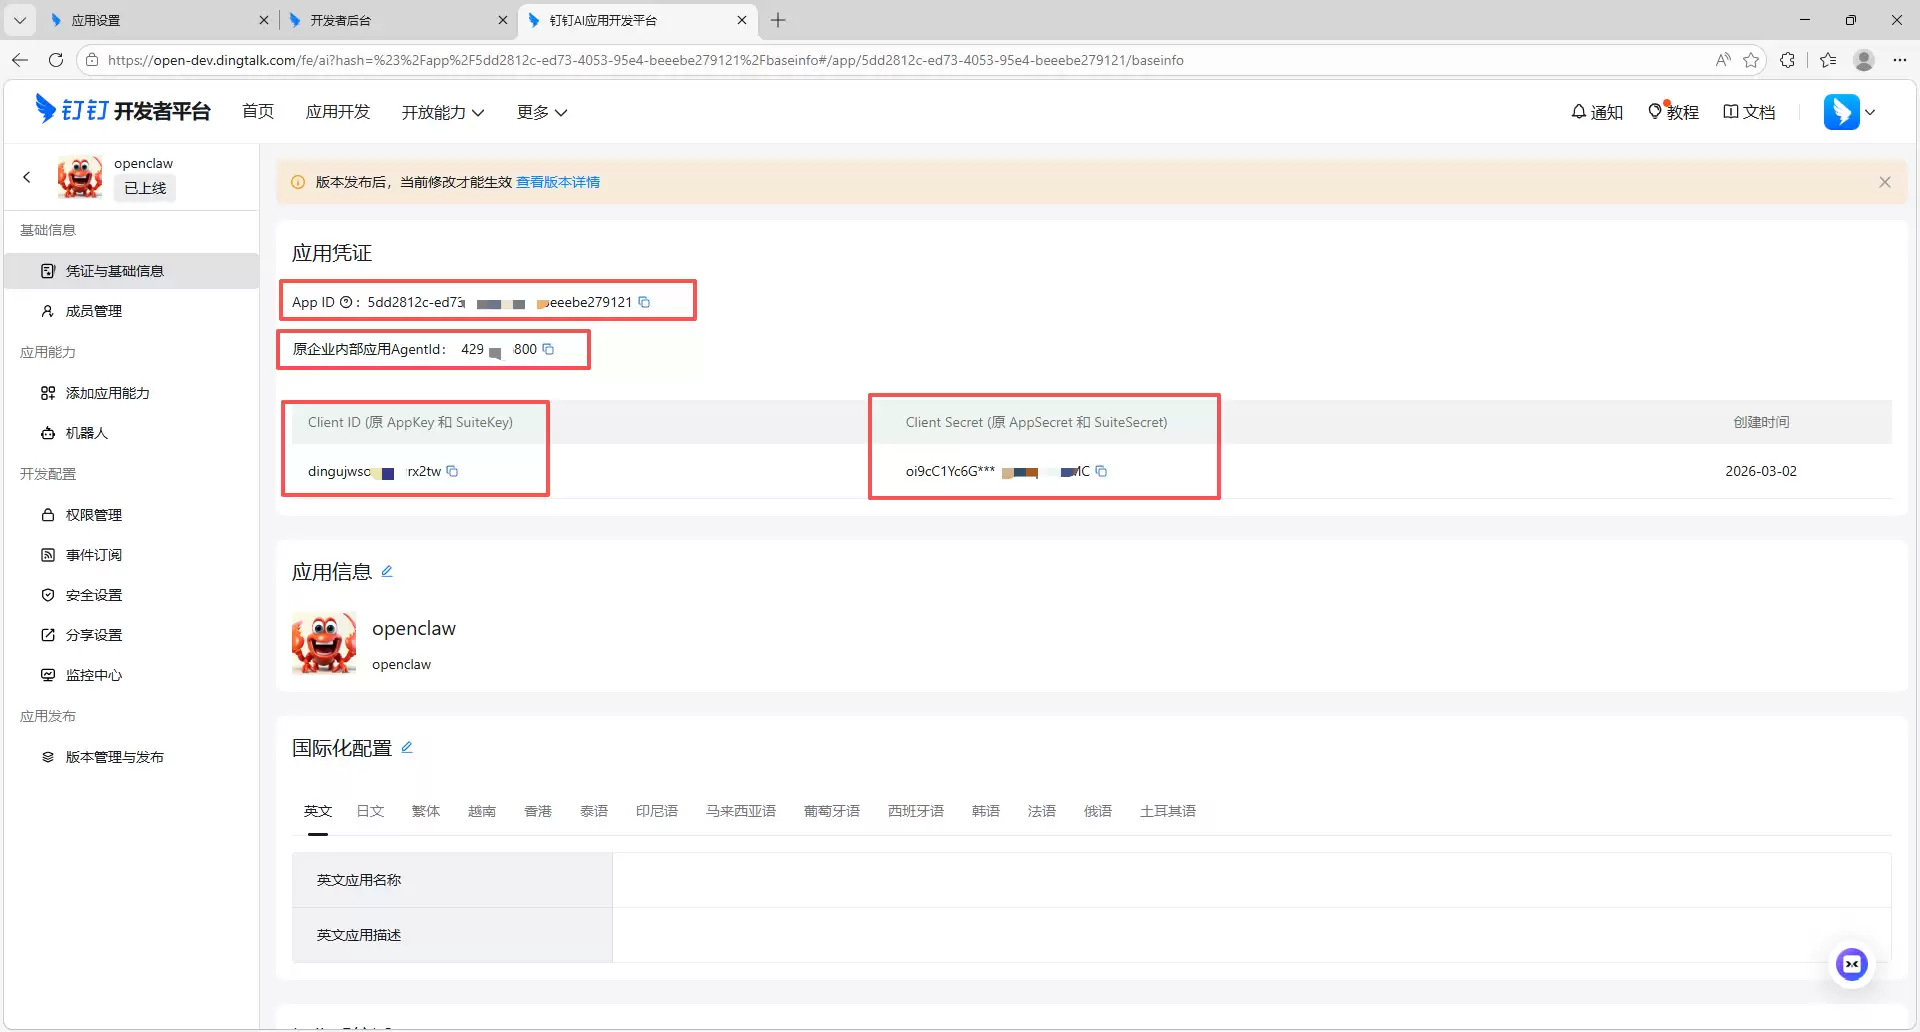Copy the App ID value

click(x=644, y=302)
